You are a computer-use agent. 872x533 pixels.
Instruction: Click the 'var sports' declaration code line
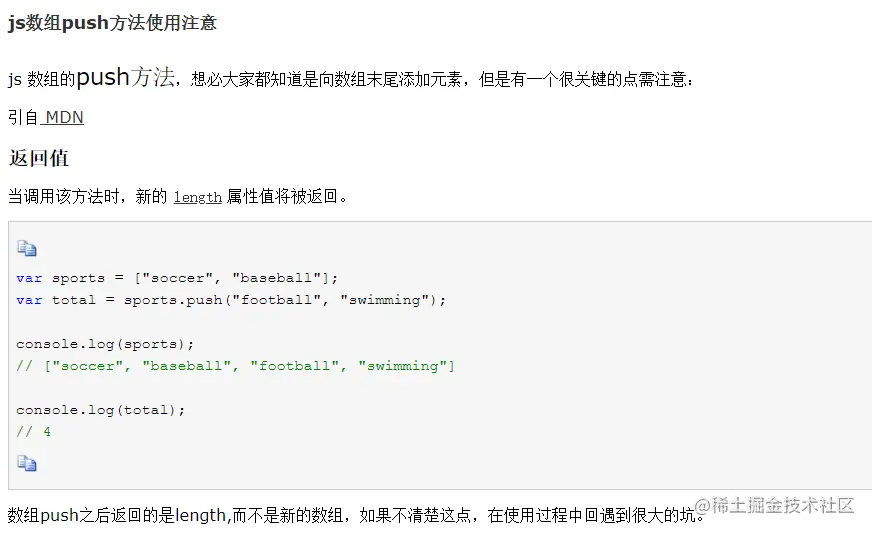[x=177, y=278]
